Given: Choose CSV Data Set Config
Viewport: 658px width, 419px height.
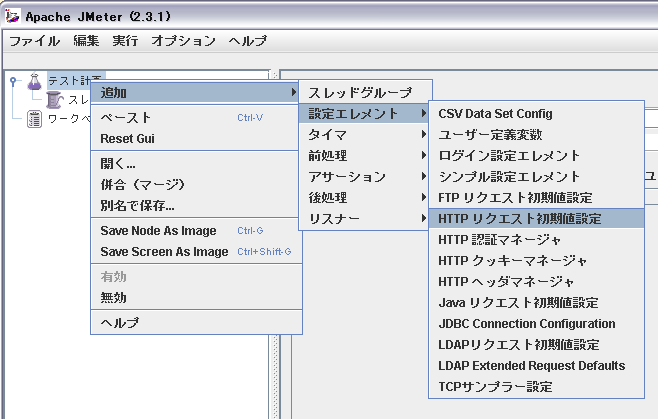Looking at the screenshot, I should tap(495, 113).
